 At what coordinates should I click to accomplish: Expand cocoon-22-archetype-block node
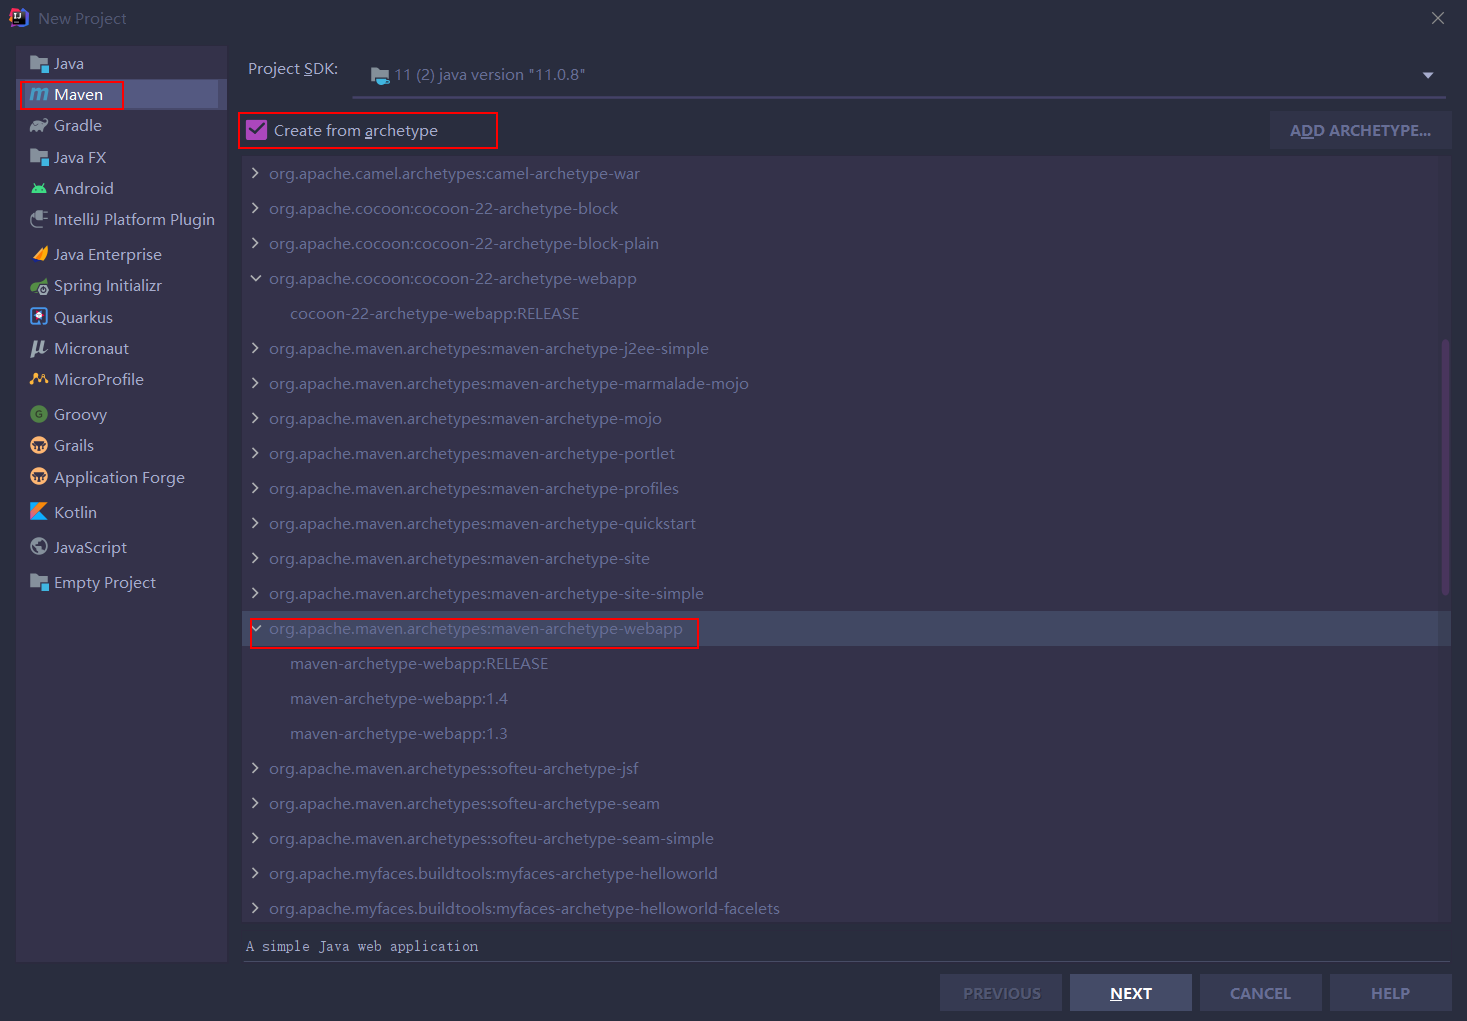click(255, 208)
